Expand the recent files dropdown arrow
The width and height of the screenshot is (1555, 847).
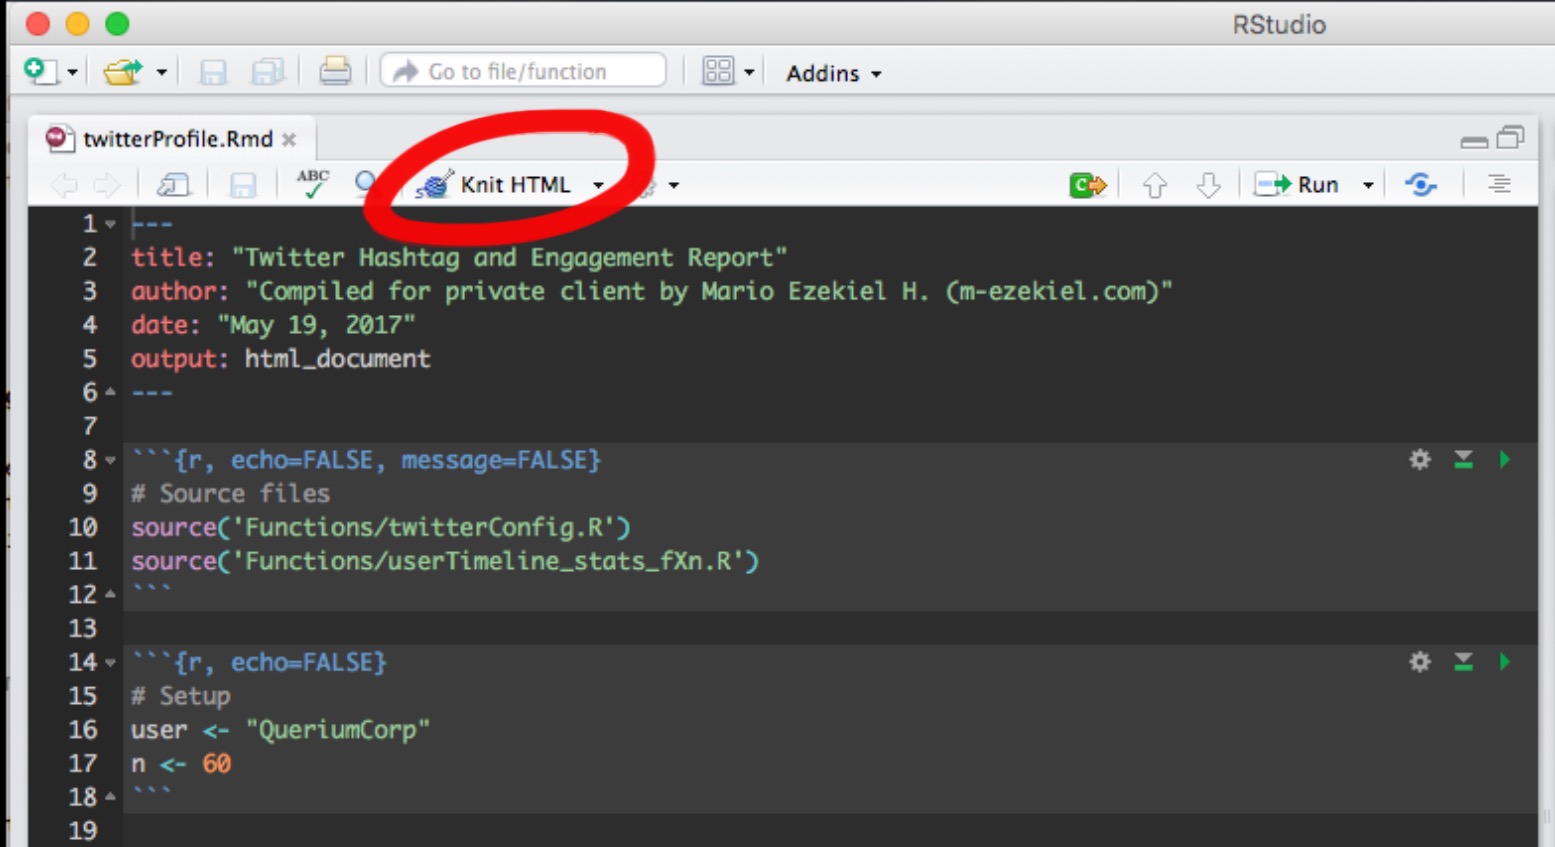coord(161,73)
